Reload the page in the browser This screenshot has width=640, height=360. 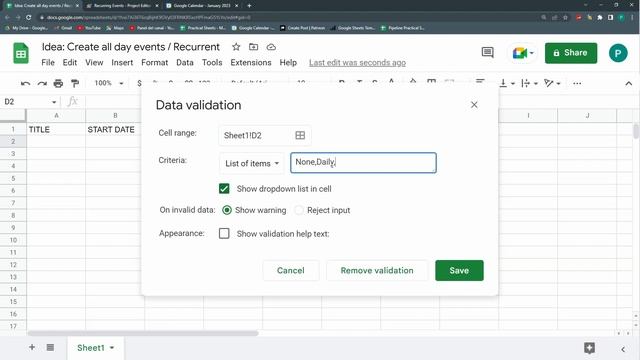(28, 18)
